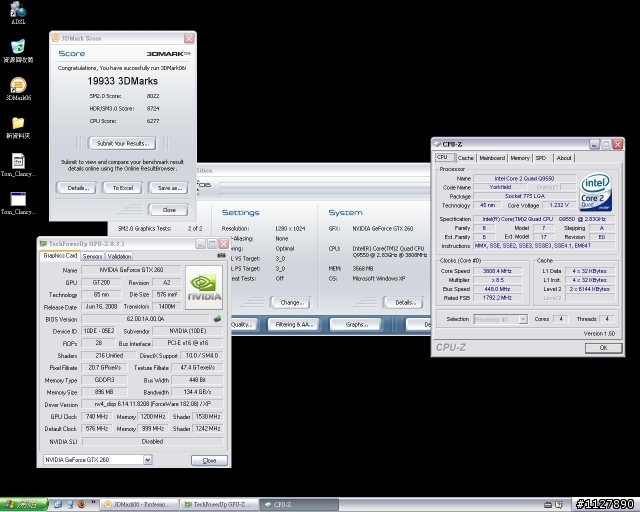Click the GPU-Z Name field NVIDIA GeForce GTX 260
640x512 pixels.
tap(131, 270)
